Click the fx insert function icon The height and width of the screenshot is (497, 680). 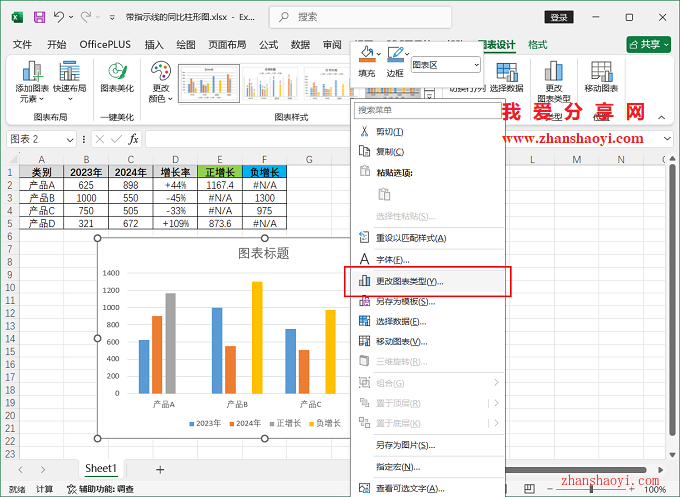coord(133,139)
